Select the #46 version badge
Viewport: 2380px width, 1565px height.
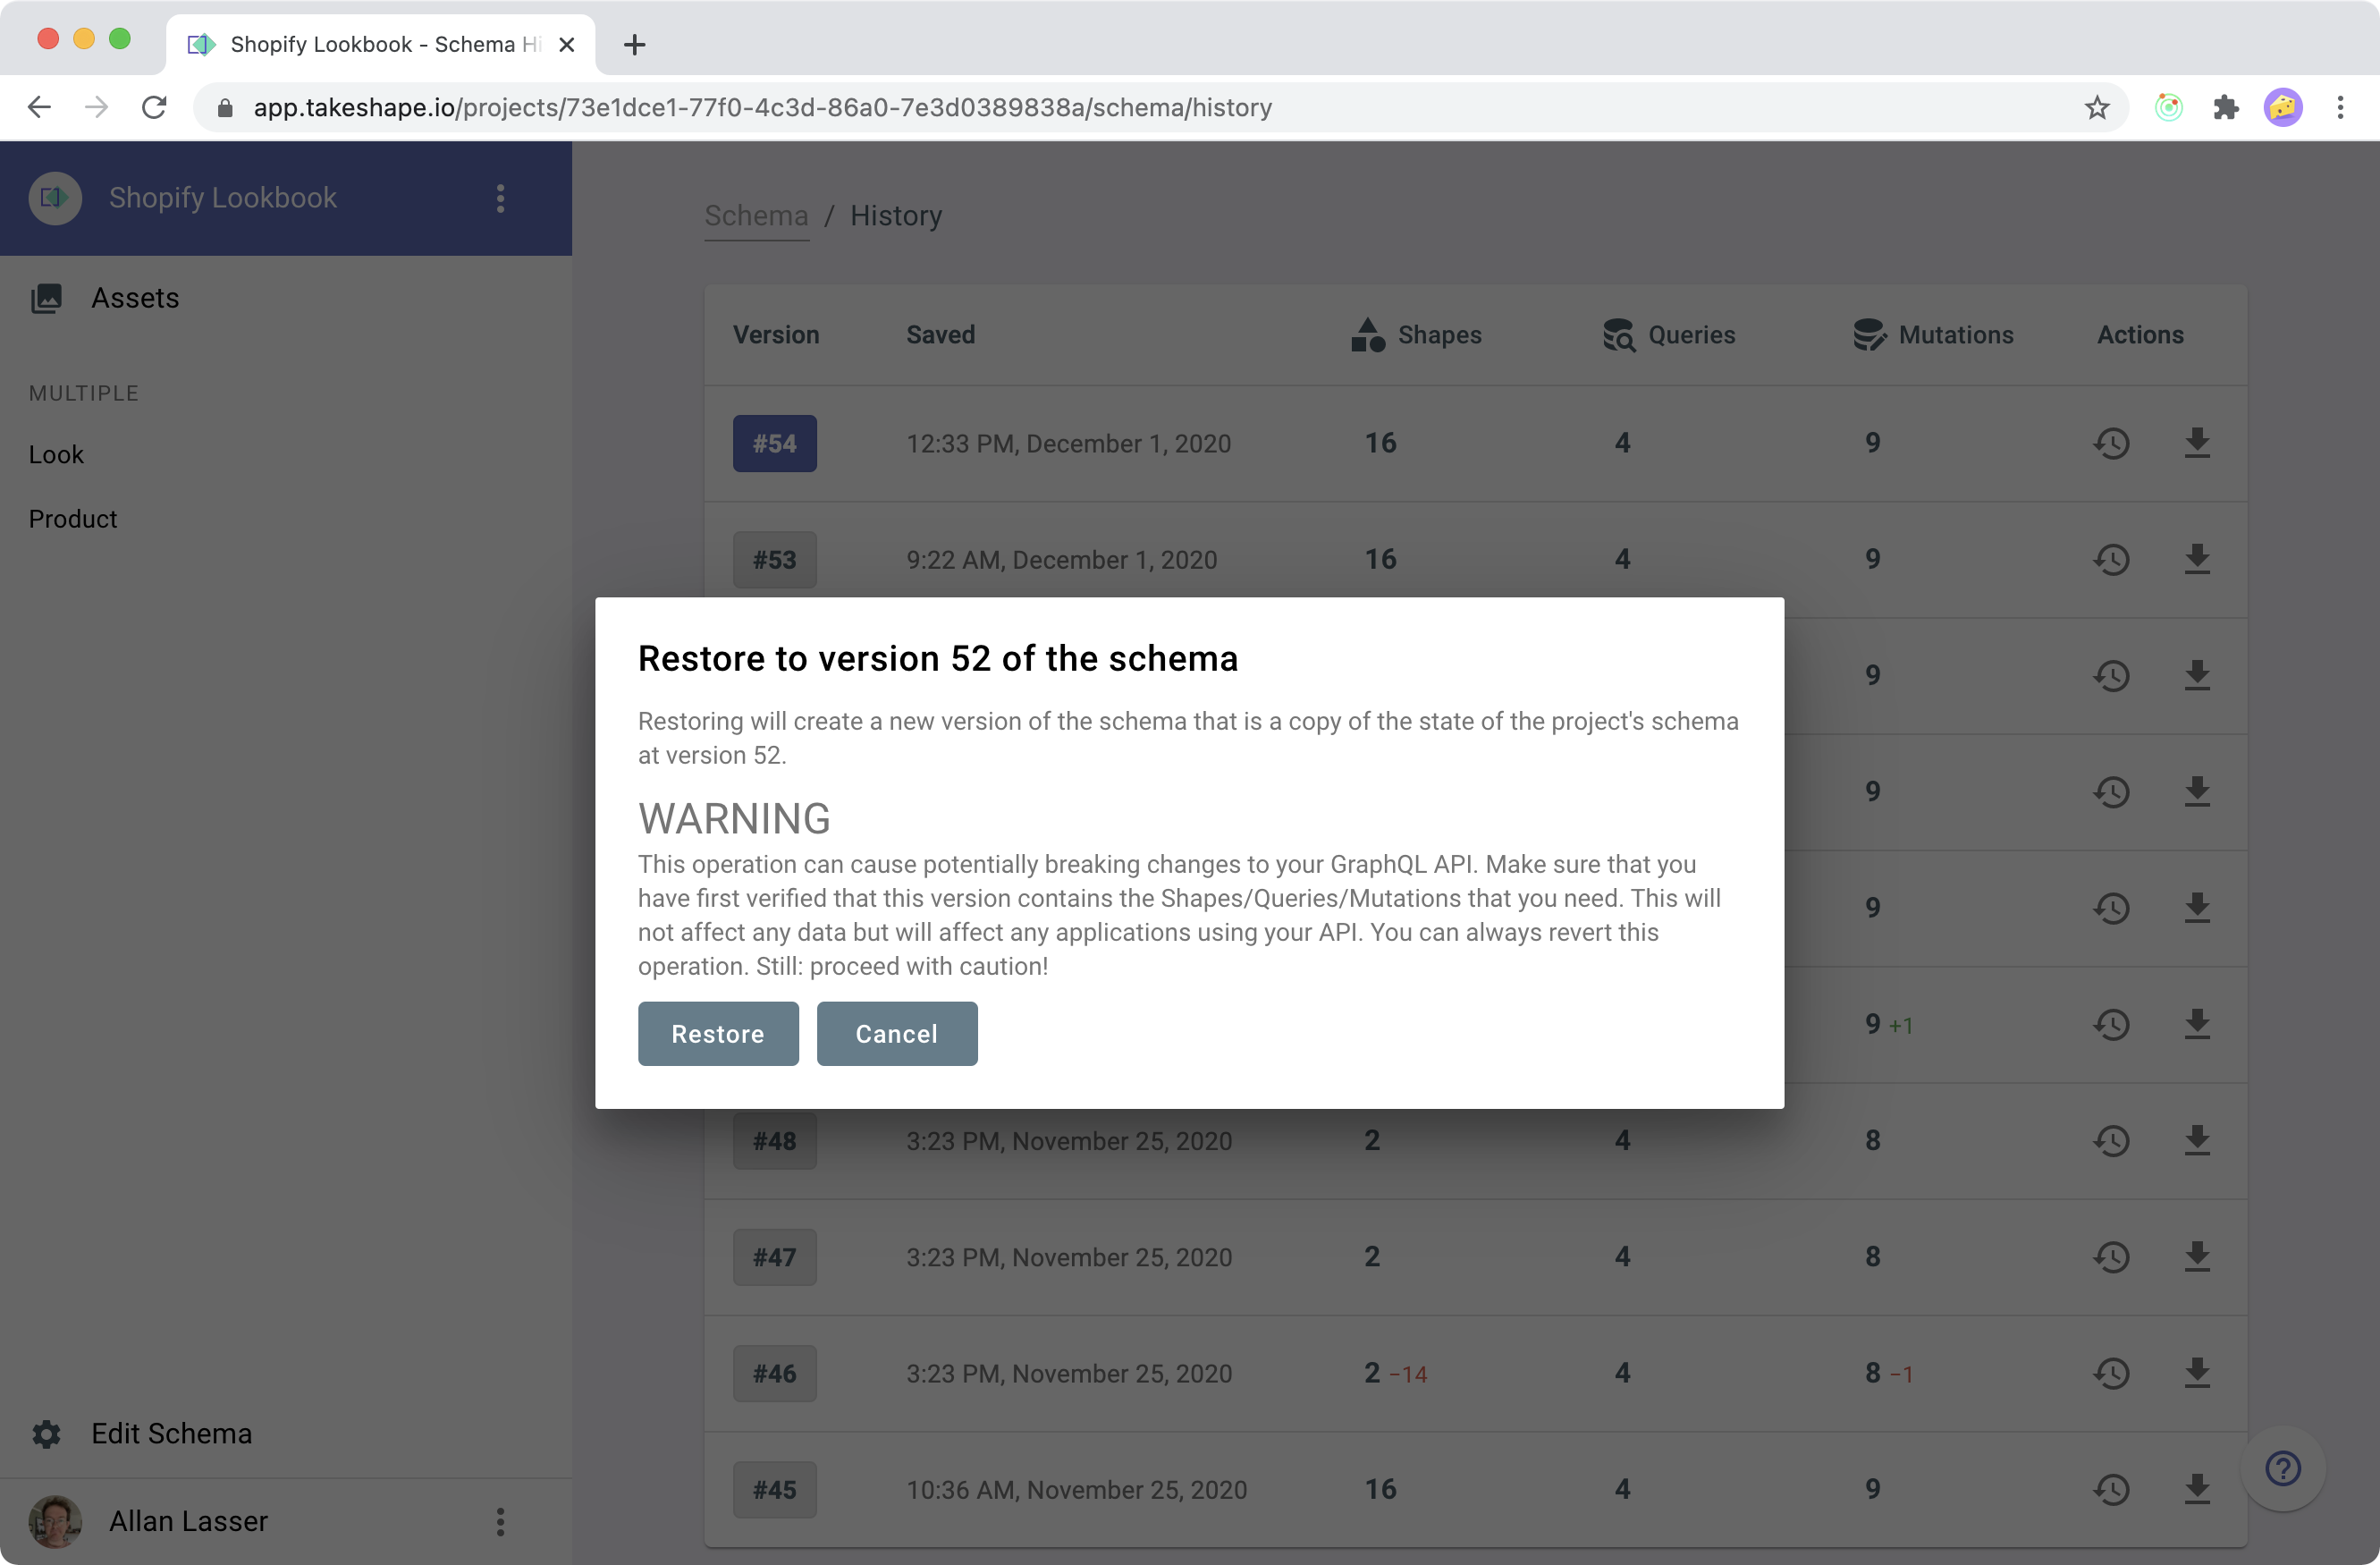tap(775, 1373)
